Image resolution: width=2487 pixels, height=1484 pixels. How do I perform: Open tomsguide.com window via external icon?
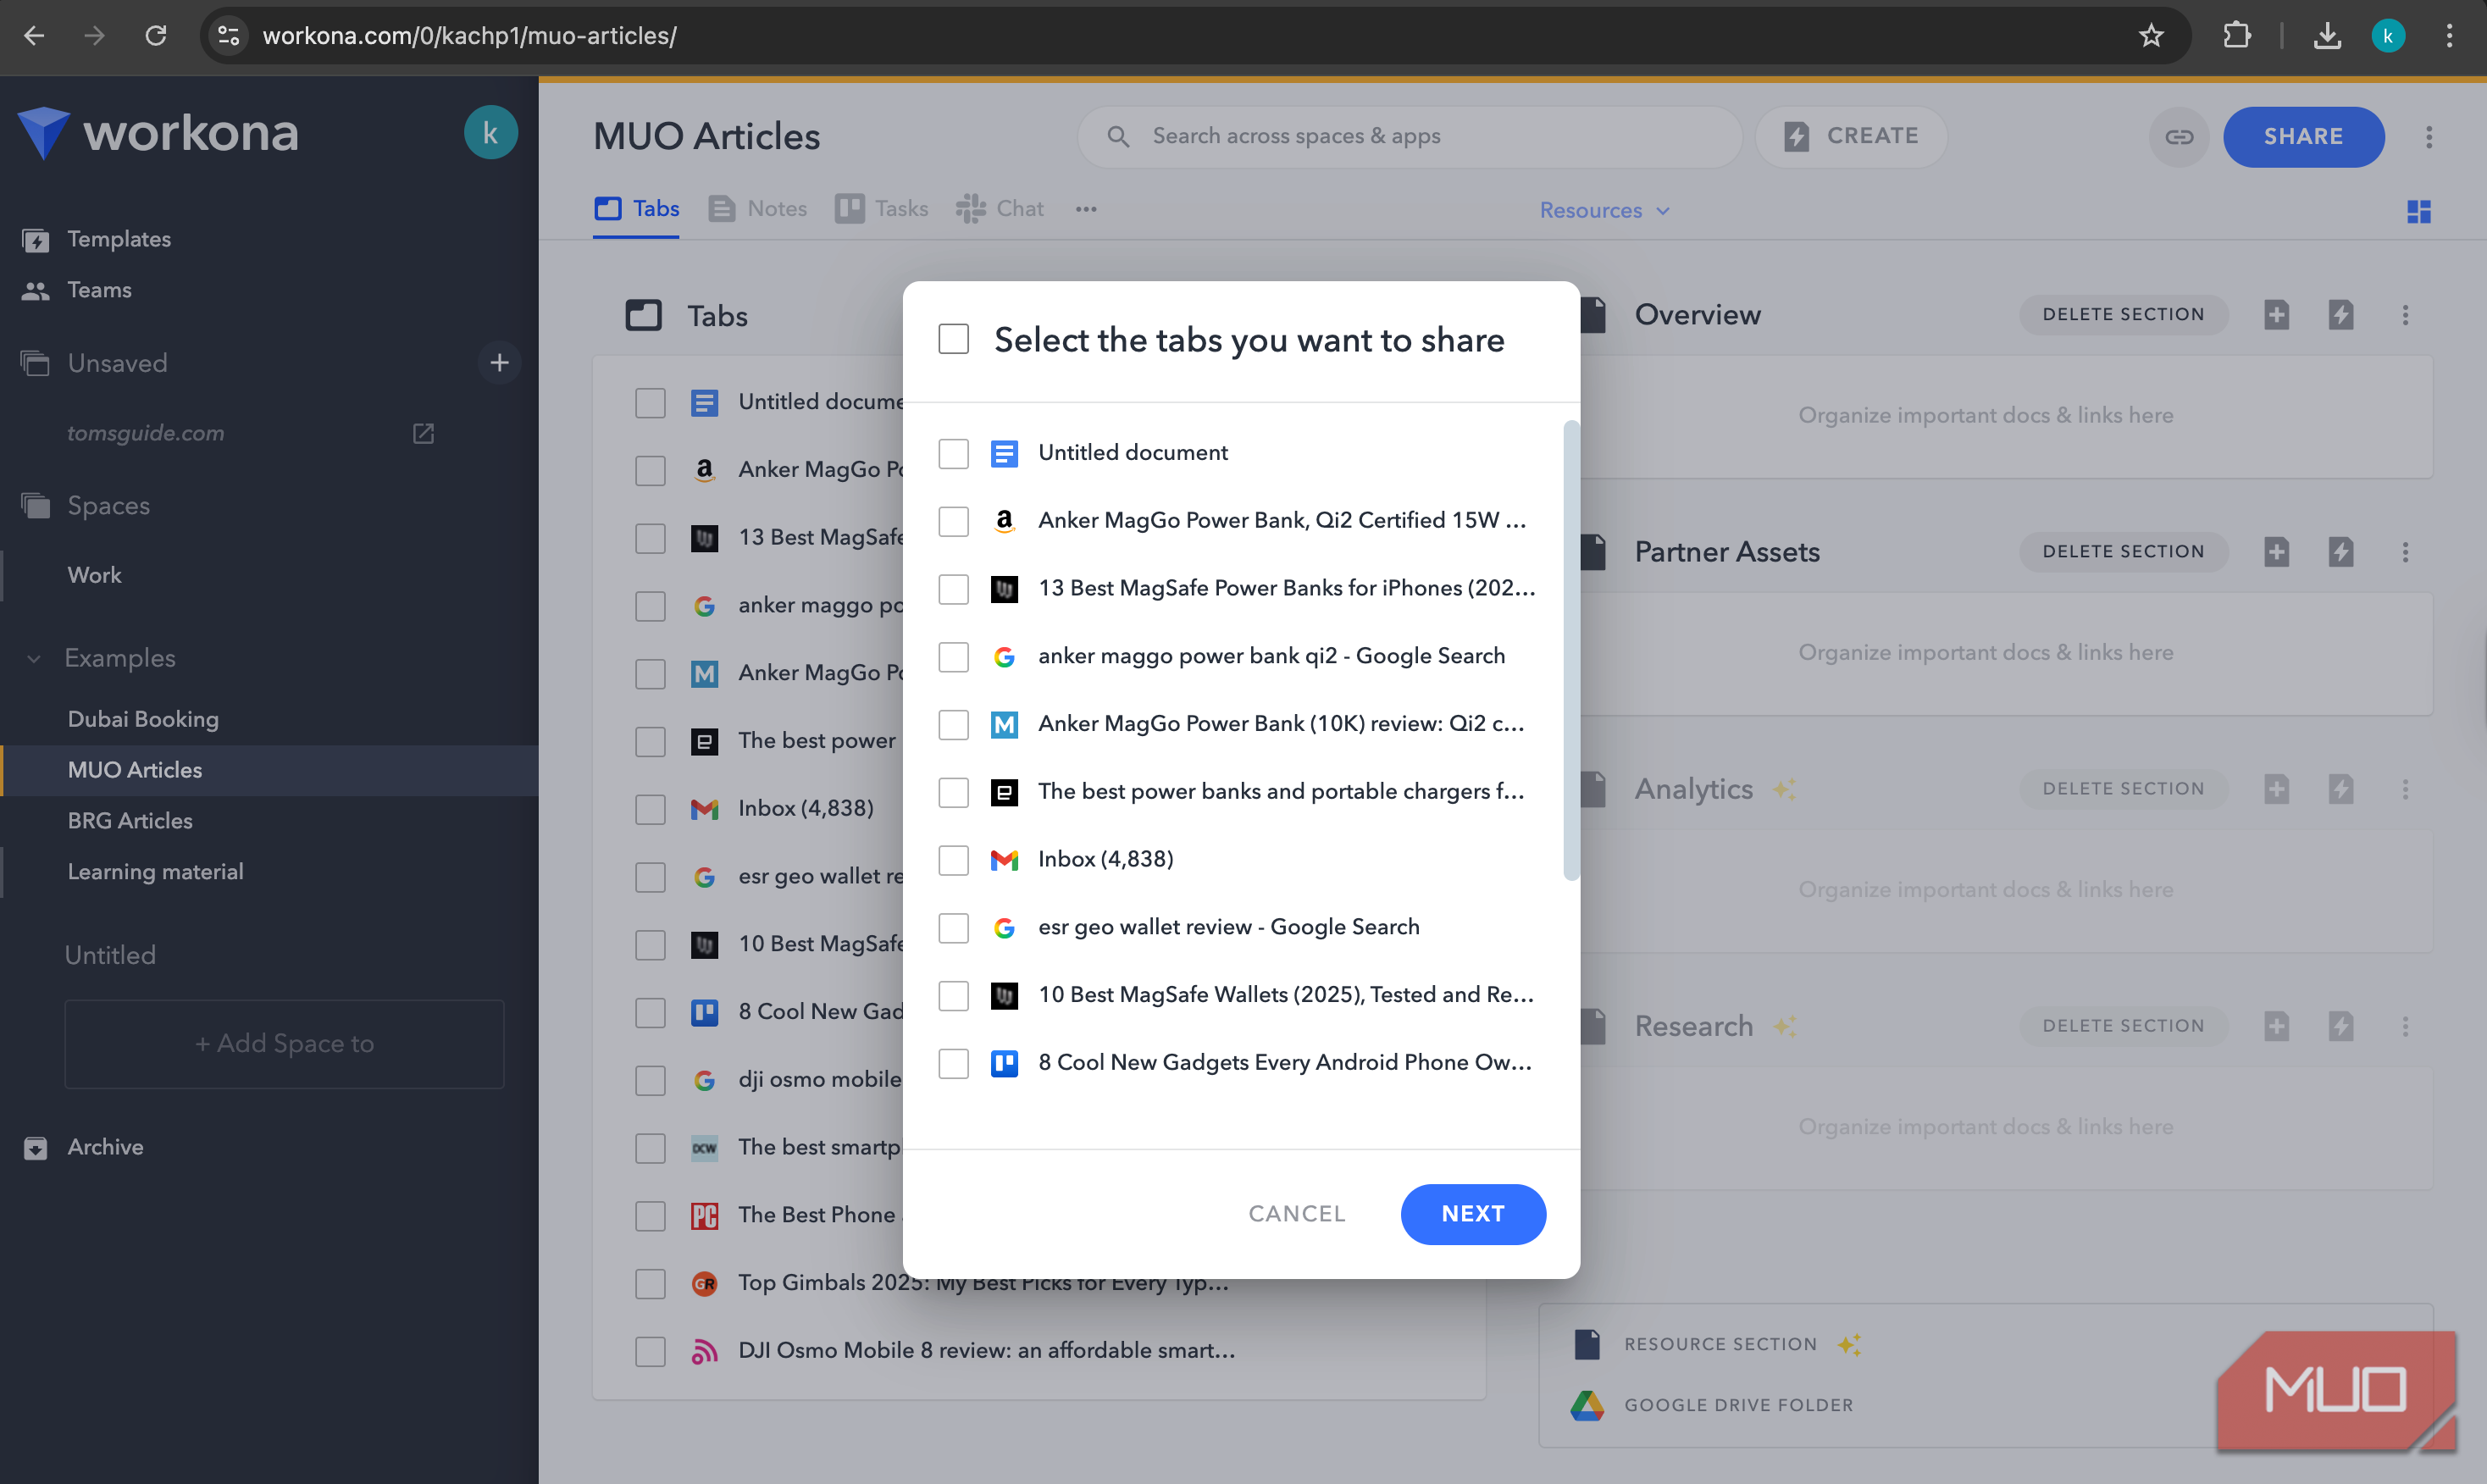pos(423,434)
